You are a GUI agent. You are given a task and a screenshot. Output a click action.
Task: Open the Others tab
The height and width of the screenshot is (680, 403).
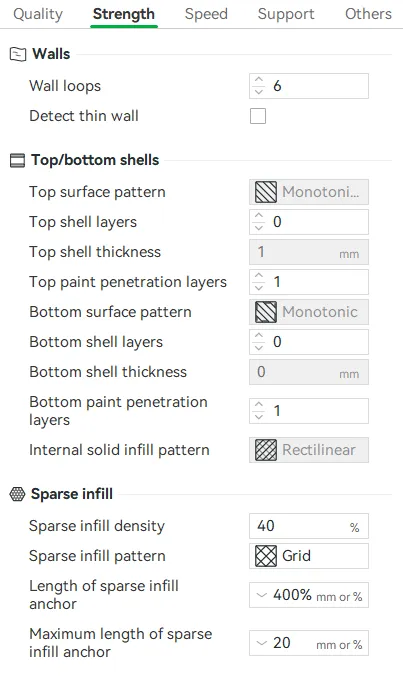click(368, 14)
